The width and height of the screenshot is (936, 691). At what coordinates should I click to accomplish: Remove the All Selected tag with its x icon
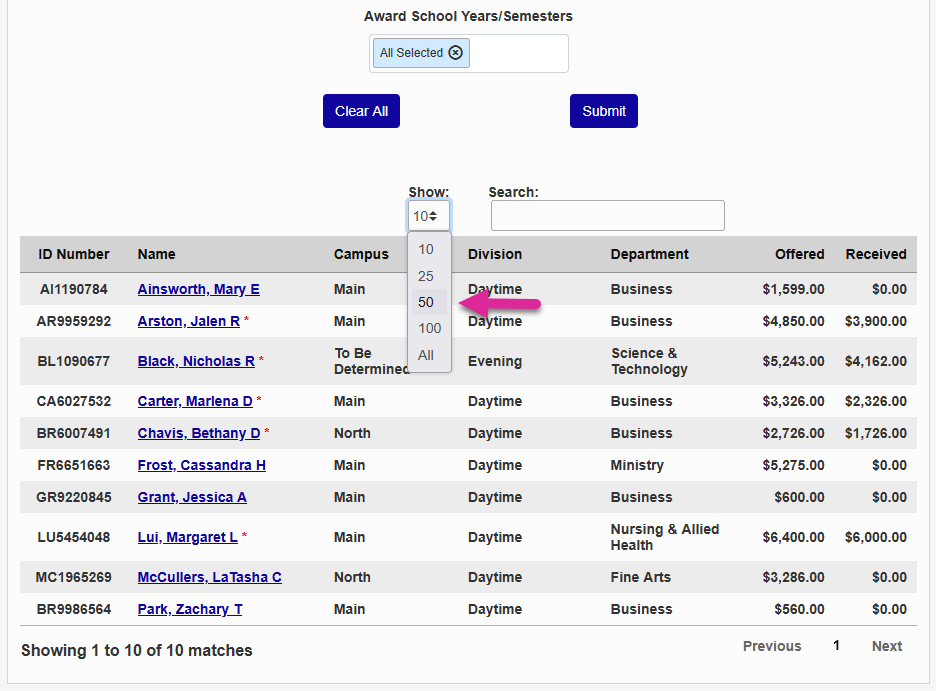(455, 53)
